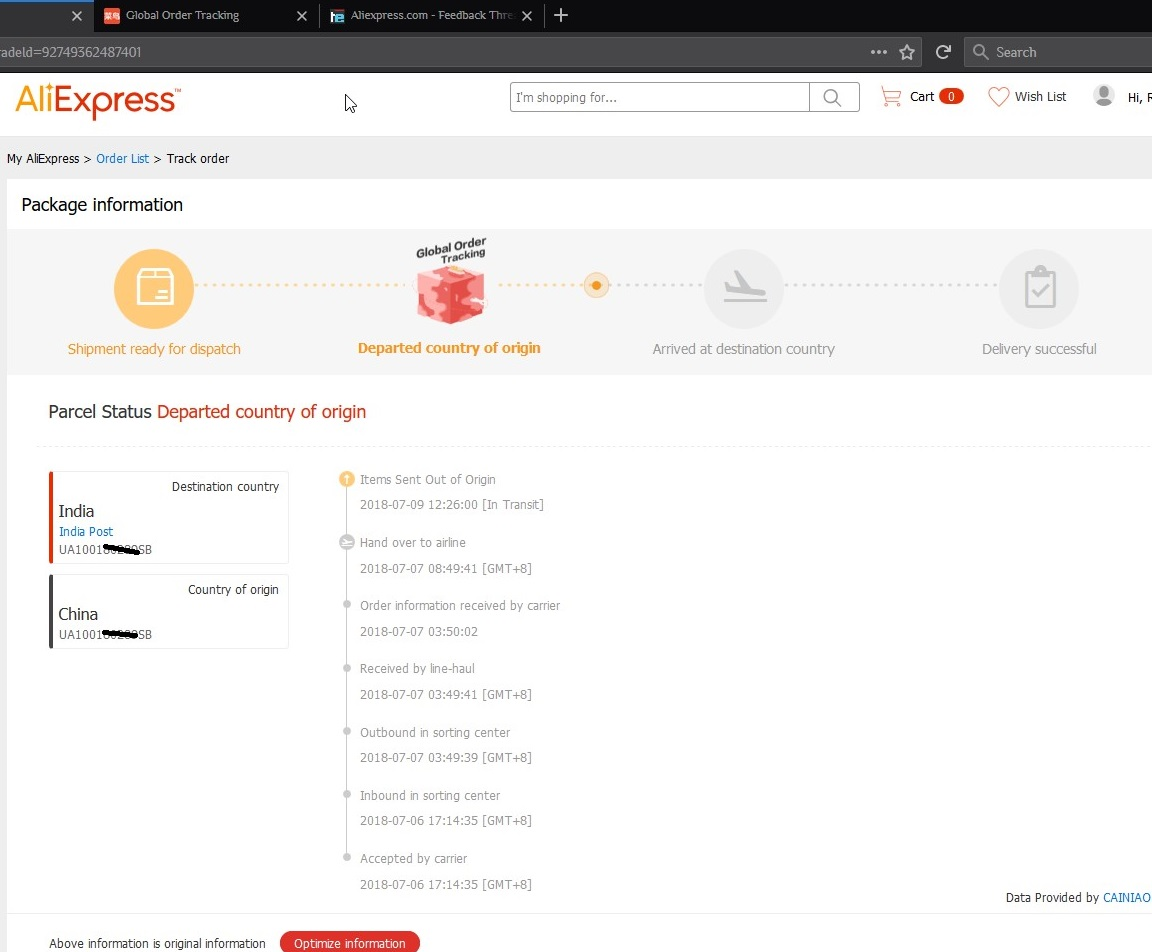Click the Items Sent Out of Origin marker
Screen dimensions: 1152x952
click(x=347, y=480)
